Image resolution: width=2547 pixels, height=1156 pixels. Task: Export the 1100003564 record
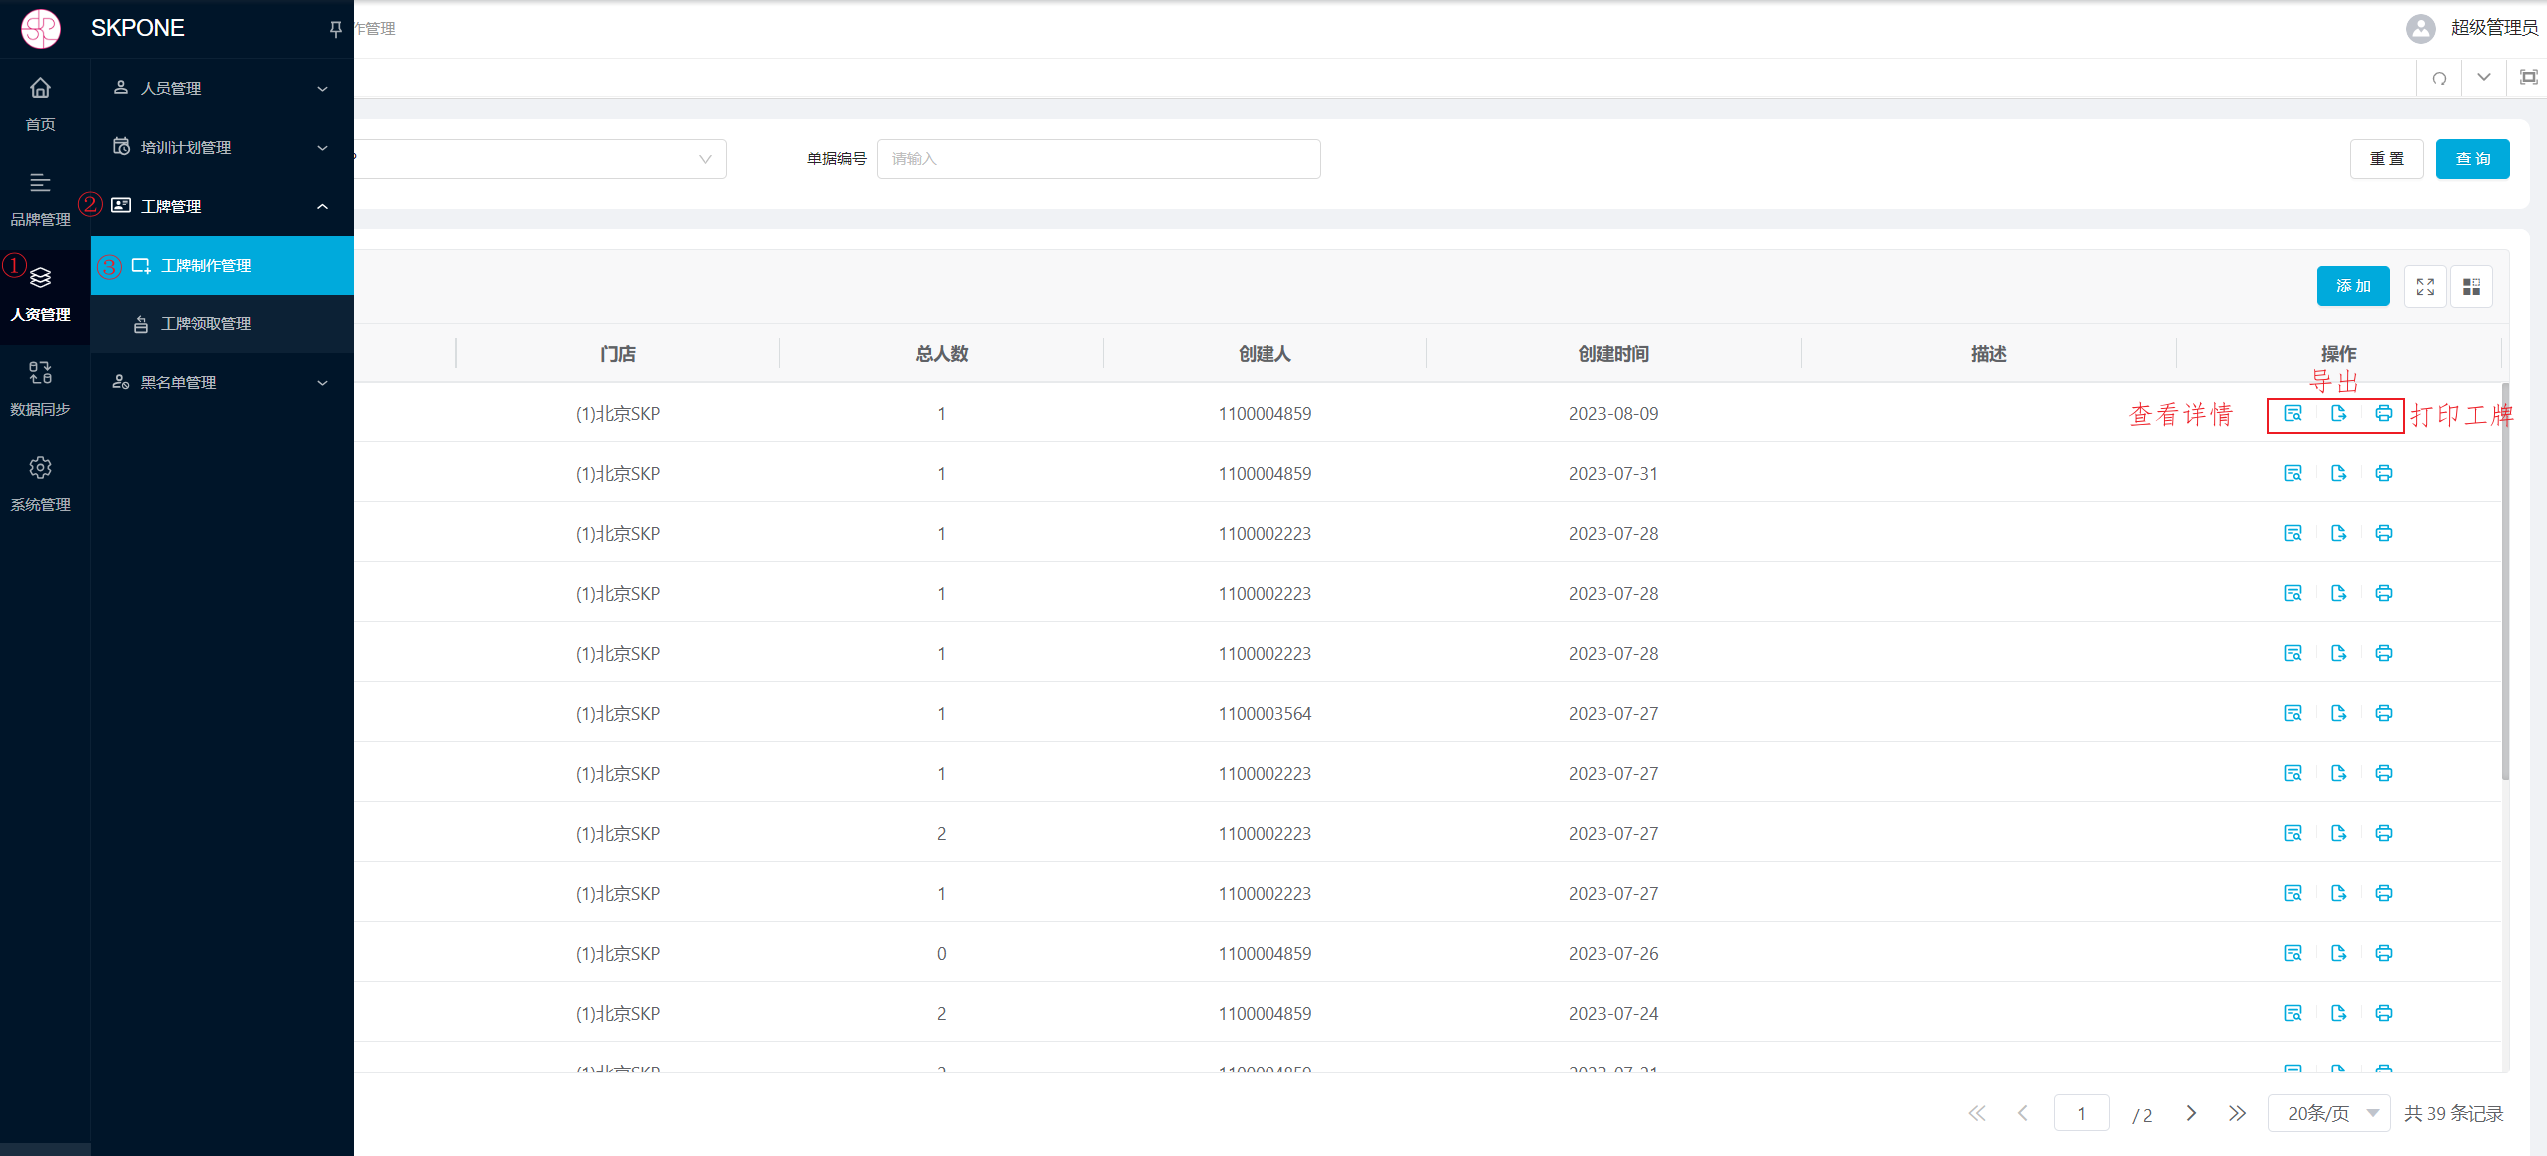click(2338, 713)
